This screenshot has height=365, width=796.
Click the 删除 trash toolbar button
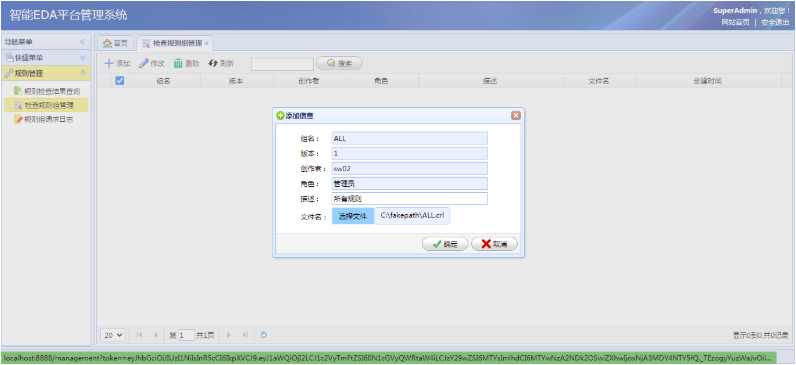coord(186,63)
